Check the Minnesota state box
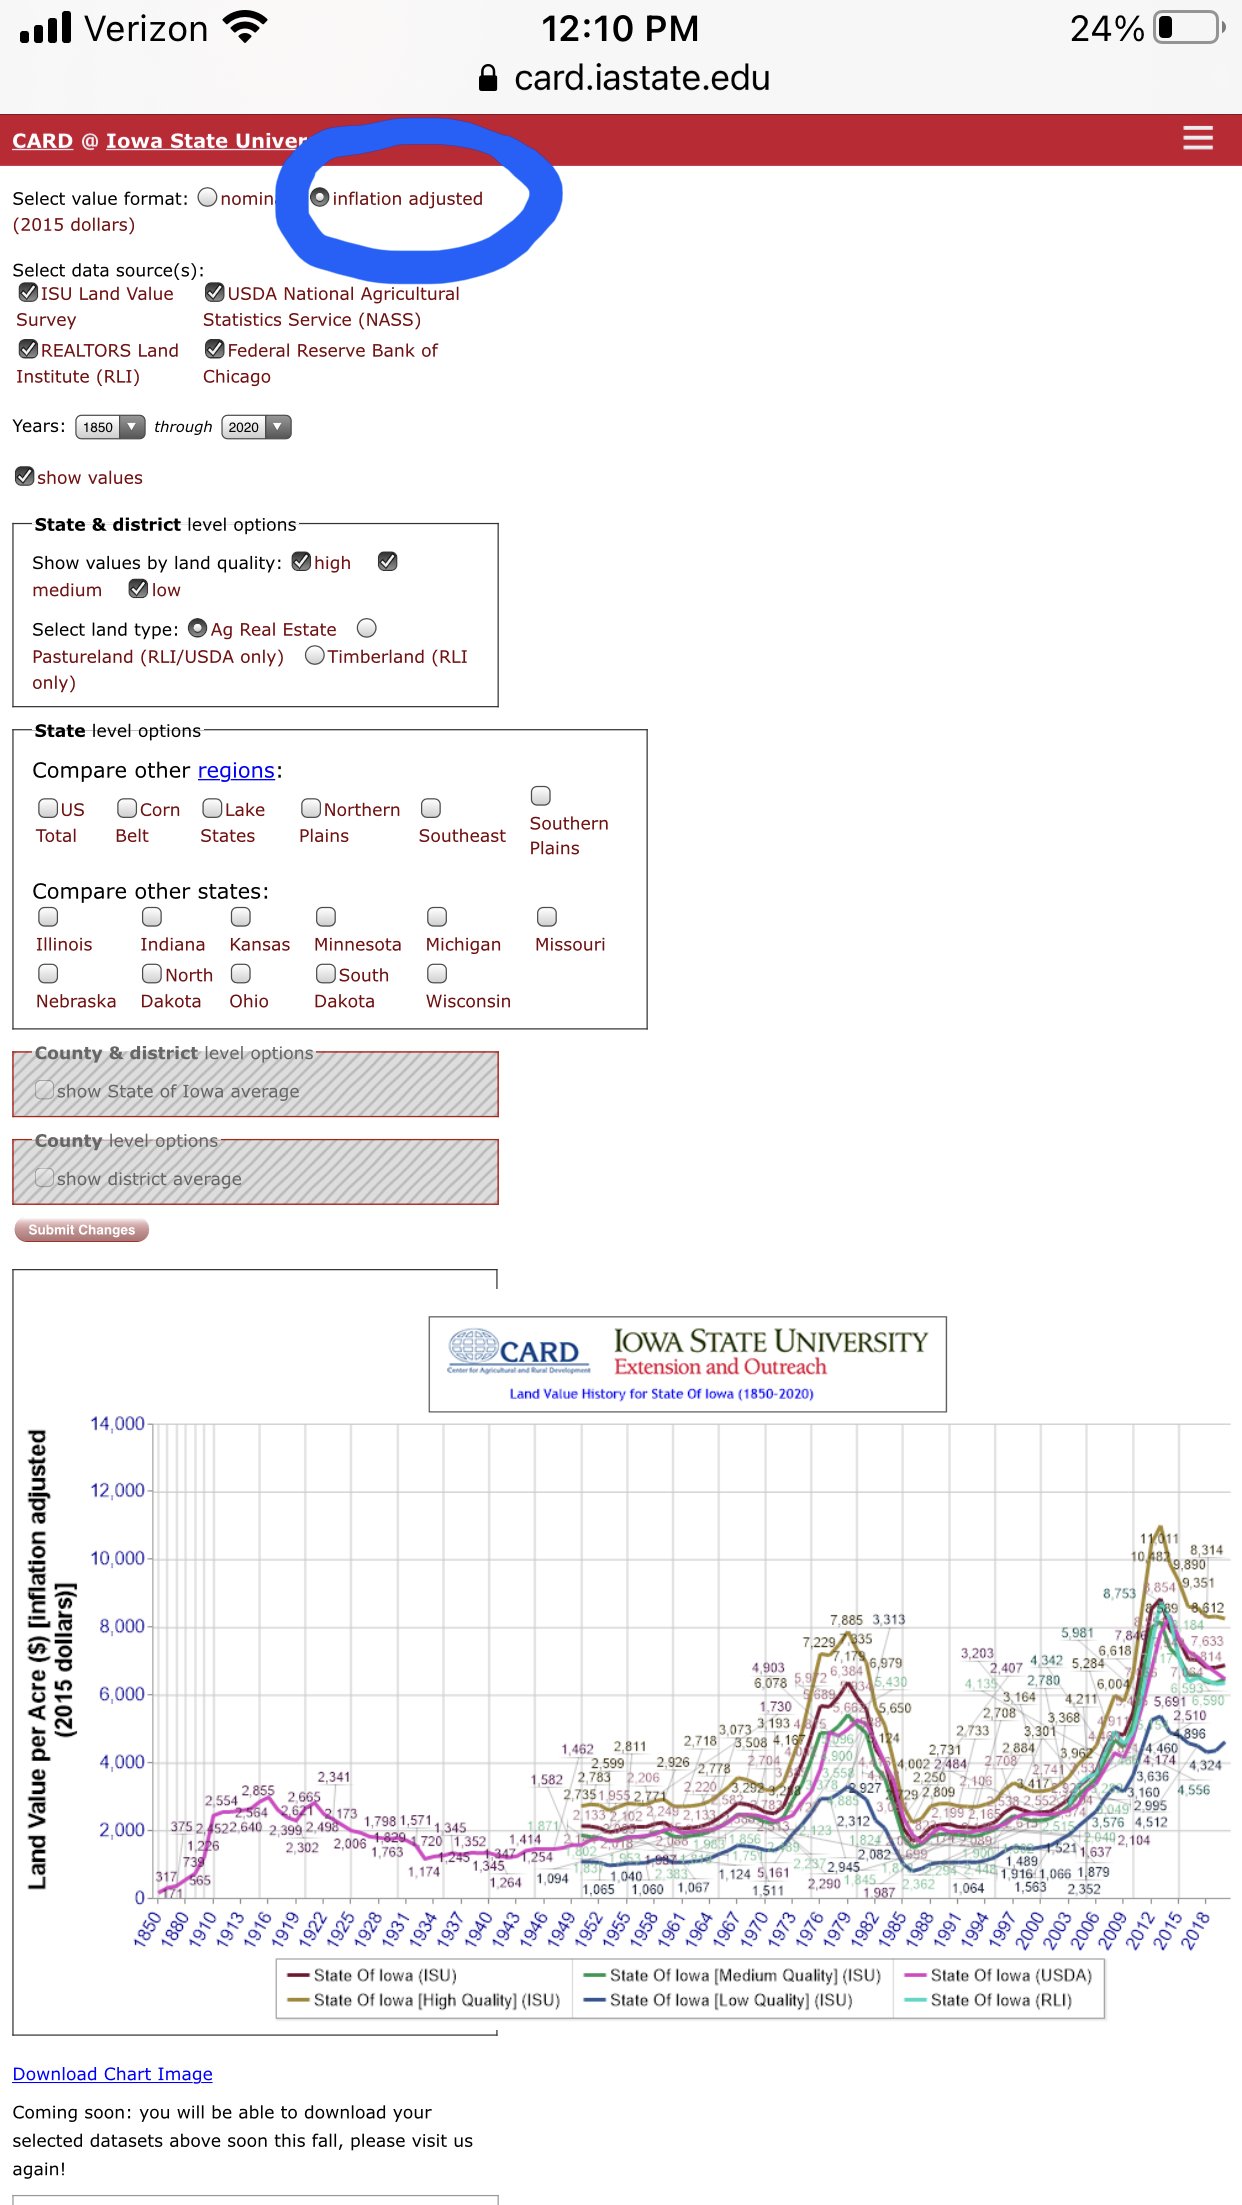The width and height of the screenshot is (1242, 2205). 326,916
